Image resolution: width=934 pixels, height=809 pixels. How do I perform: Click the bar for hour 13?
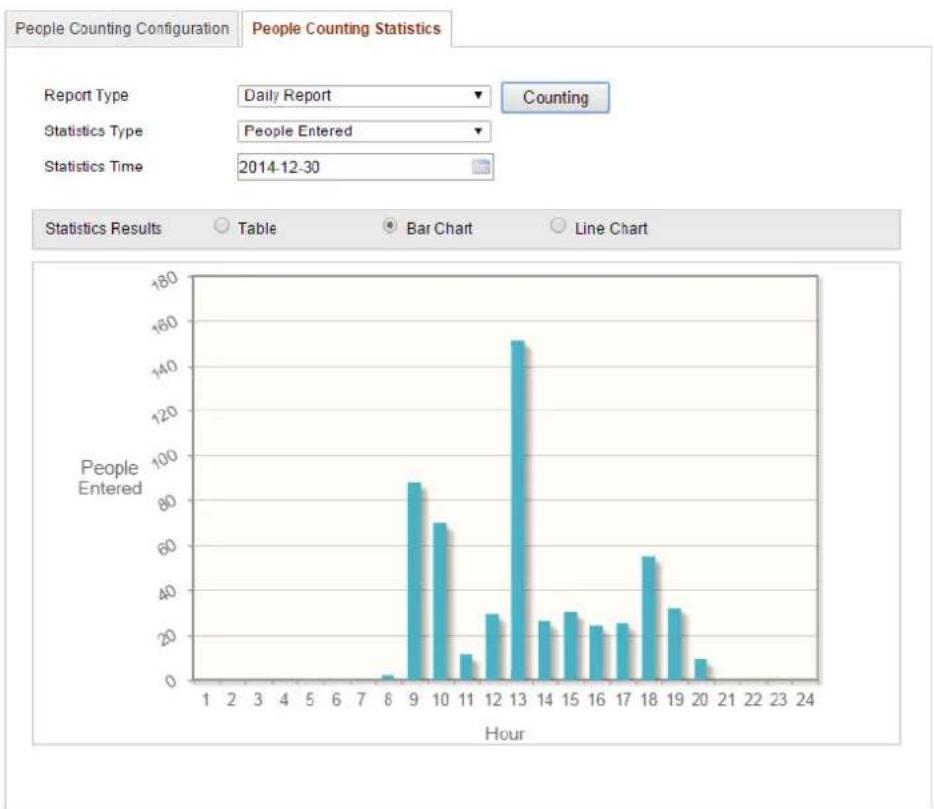518,510
